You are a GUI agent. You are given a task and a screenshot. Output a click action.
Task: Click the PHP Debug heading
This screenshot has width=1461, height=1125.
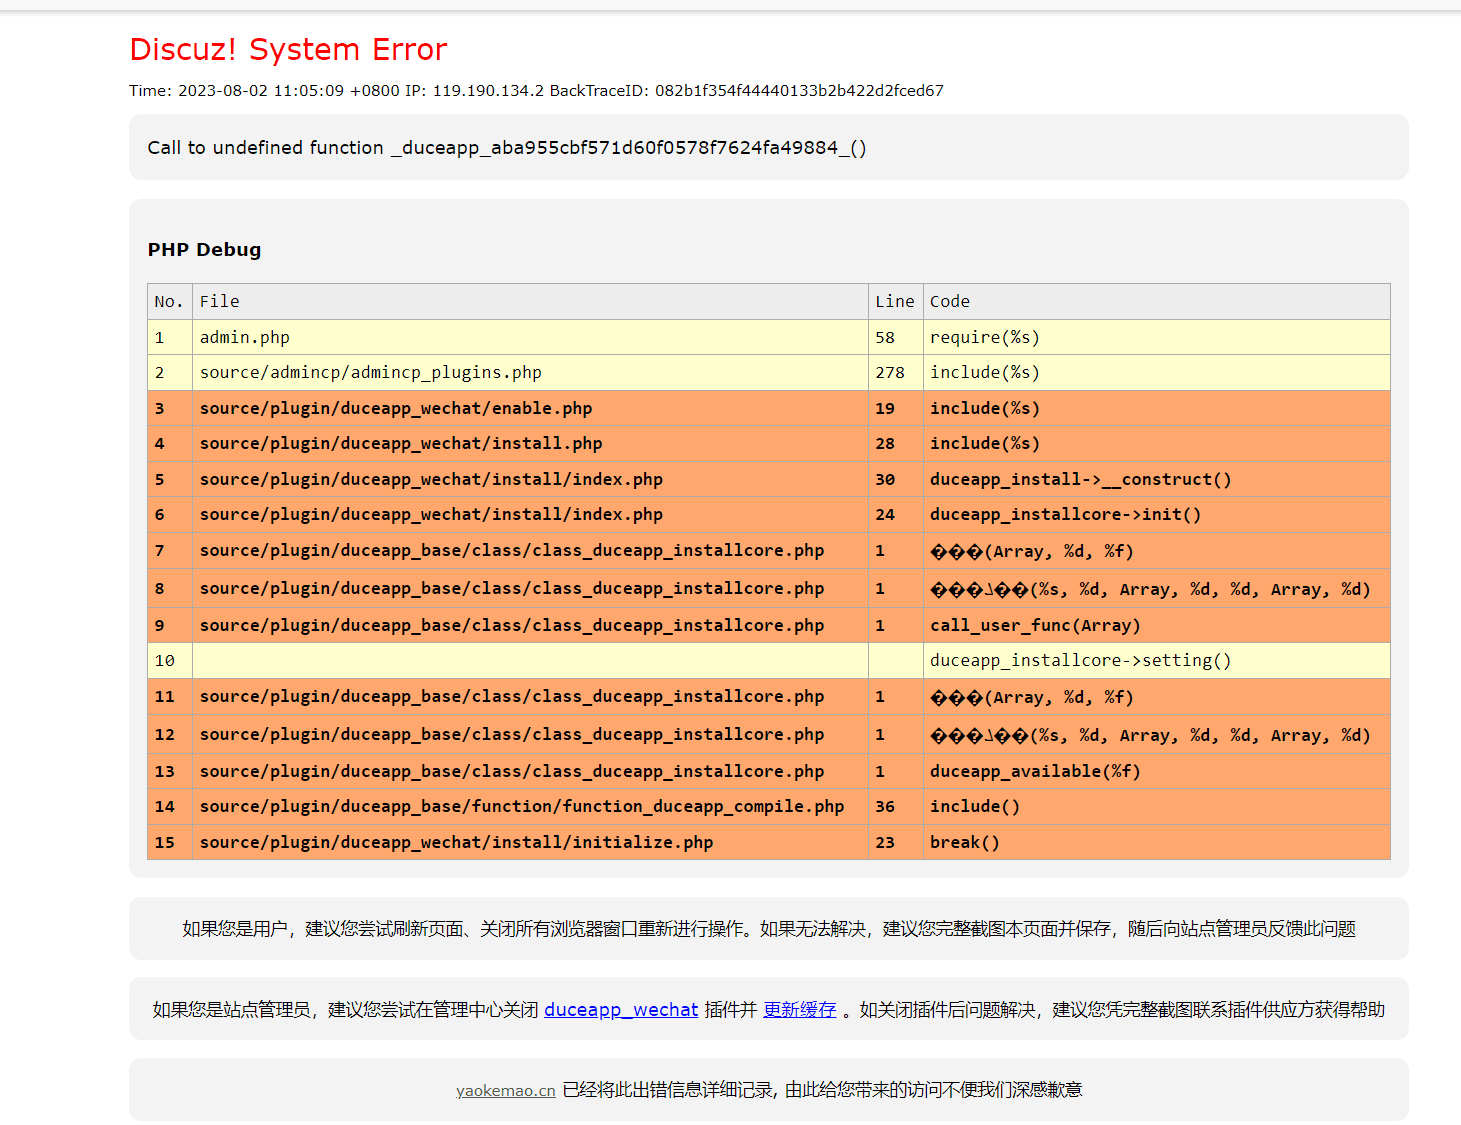(x=204, y=249)
